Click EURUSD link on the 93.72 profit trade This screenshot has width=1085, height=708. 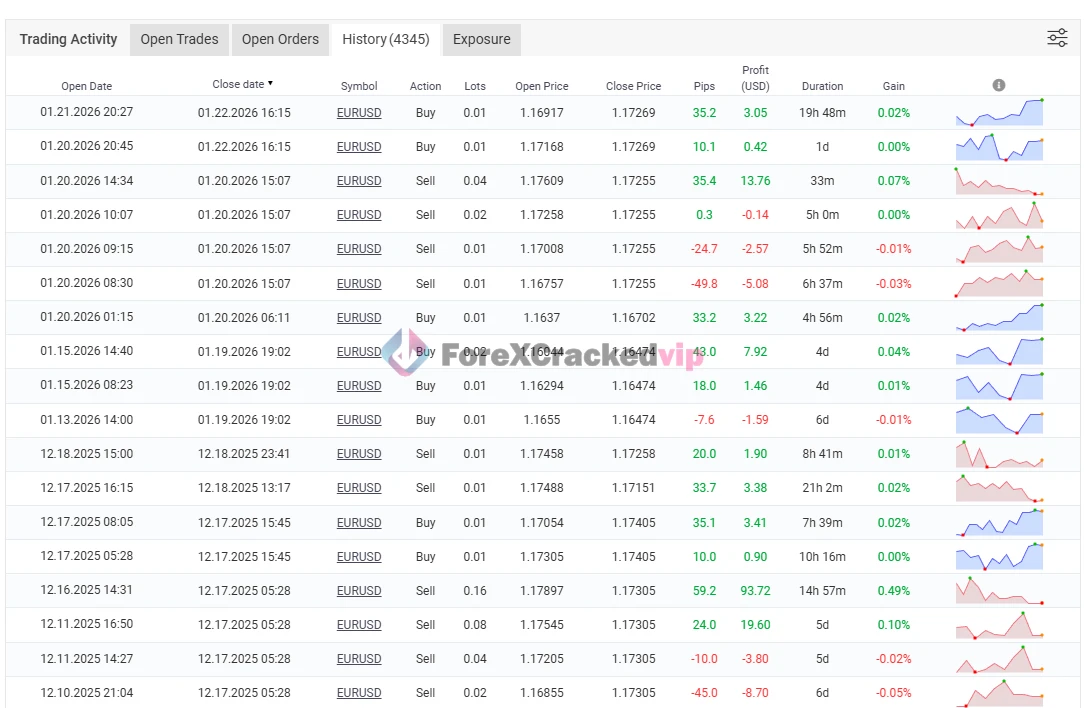(359, 590)
